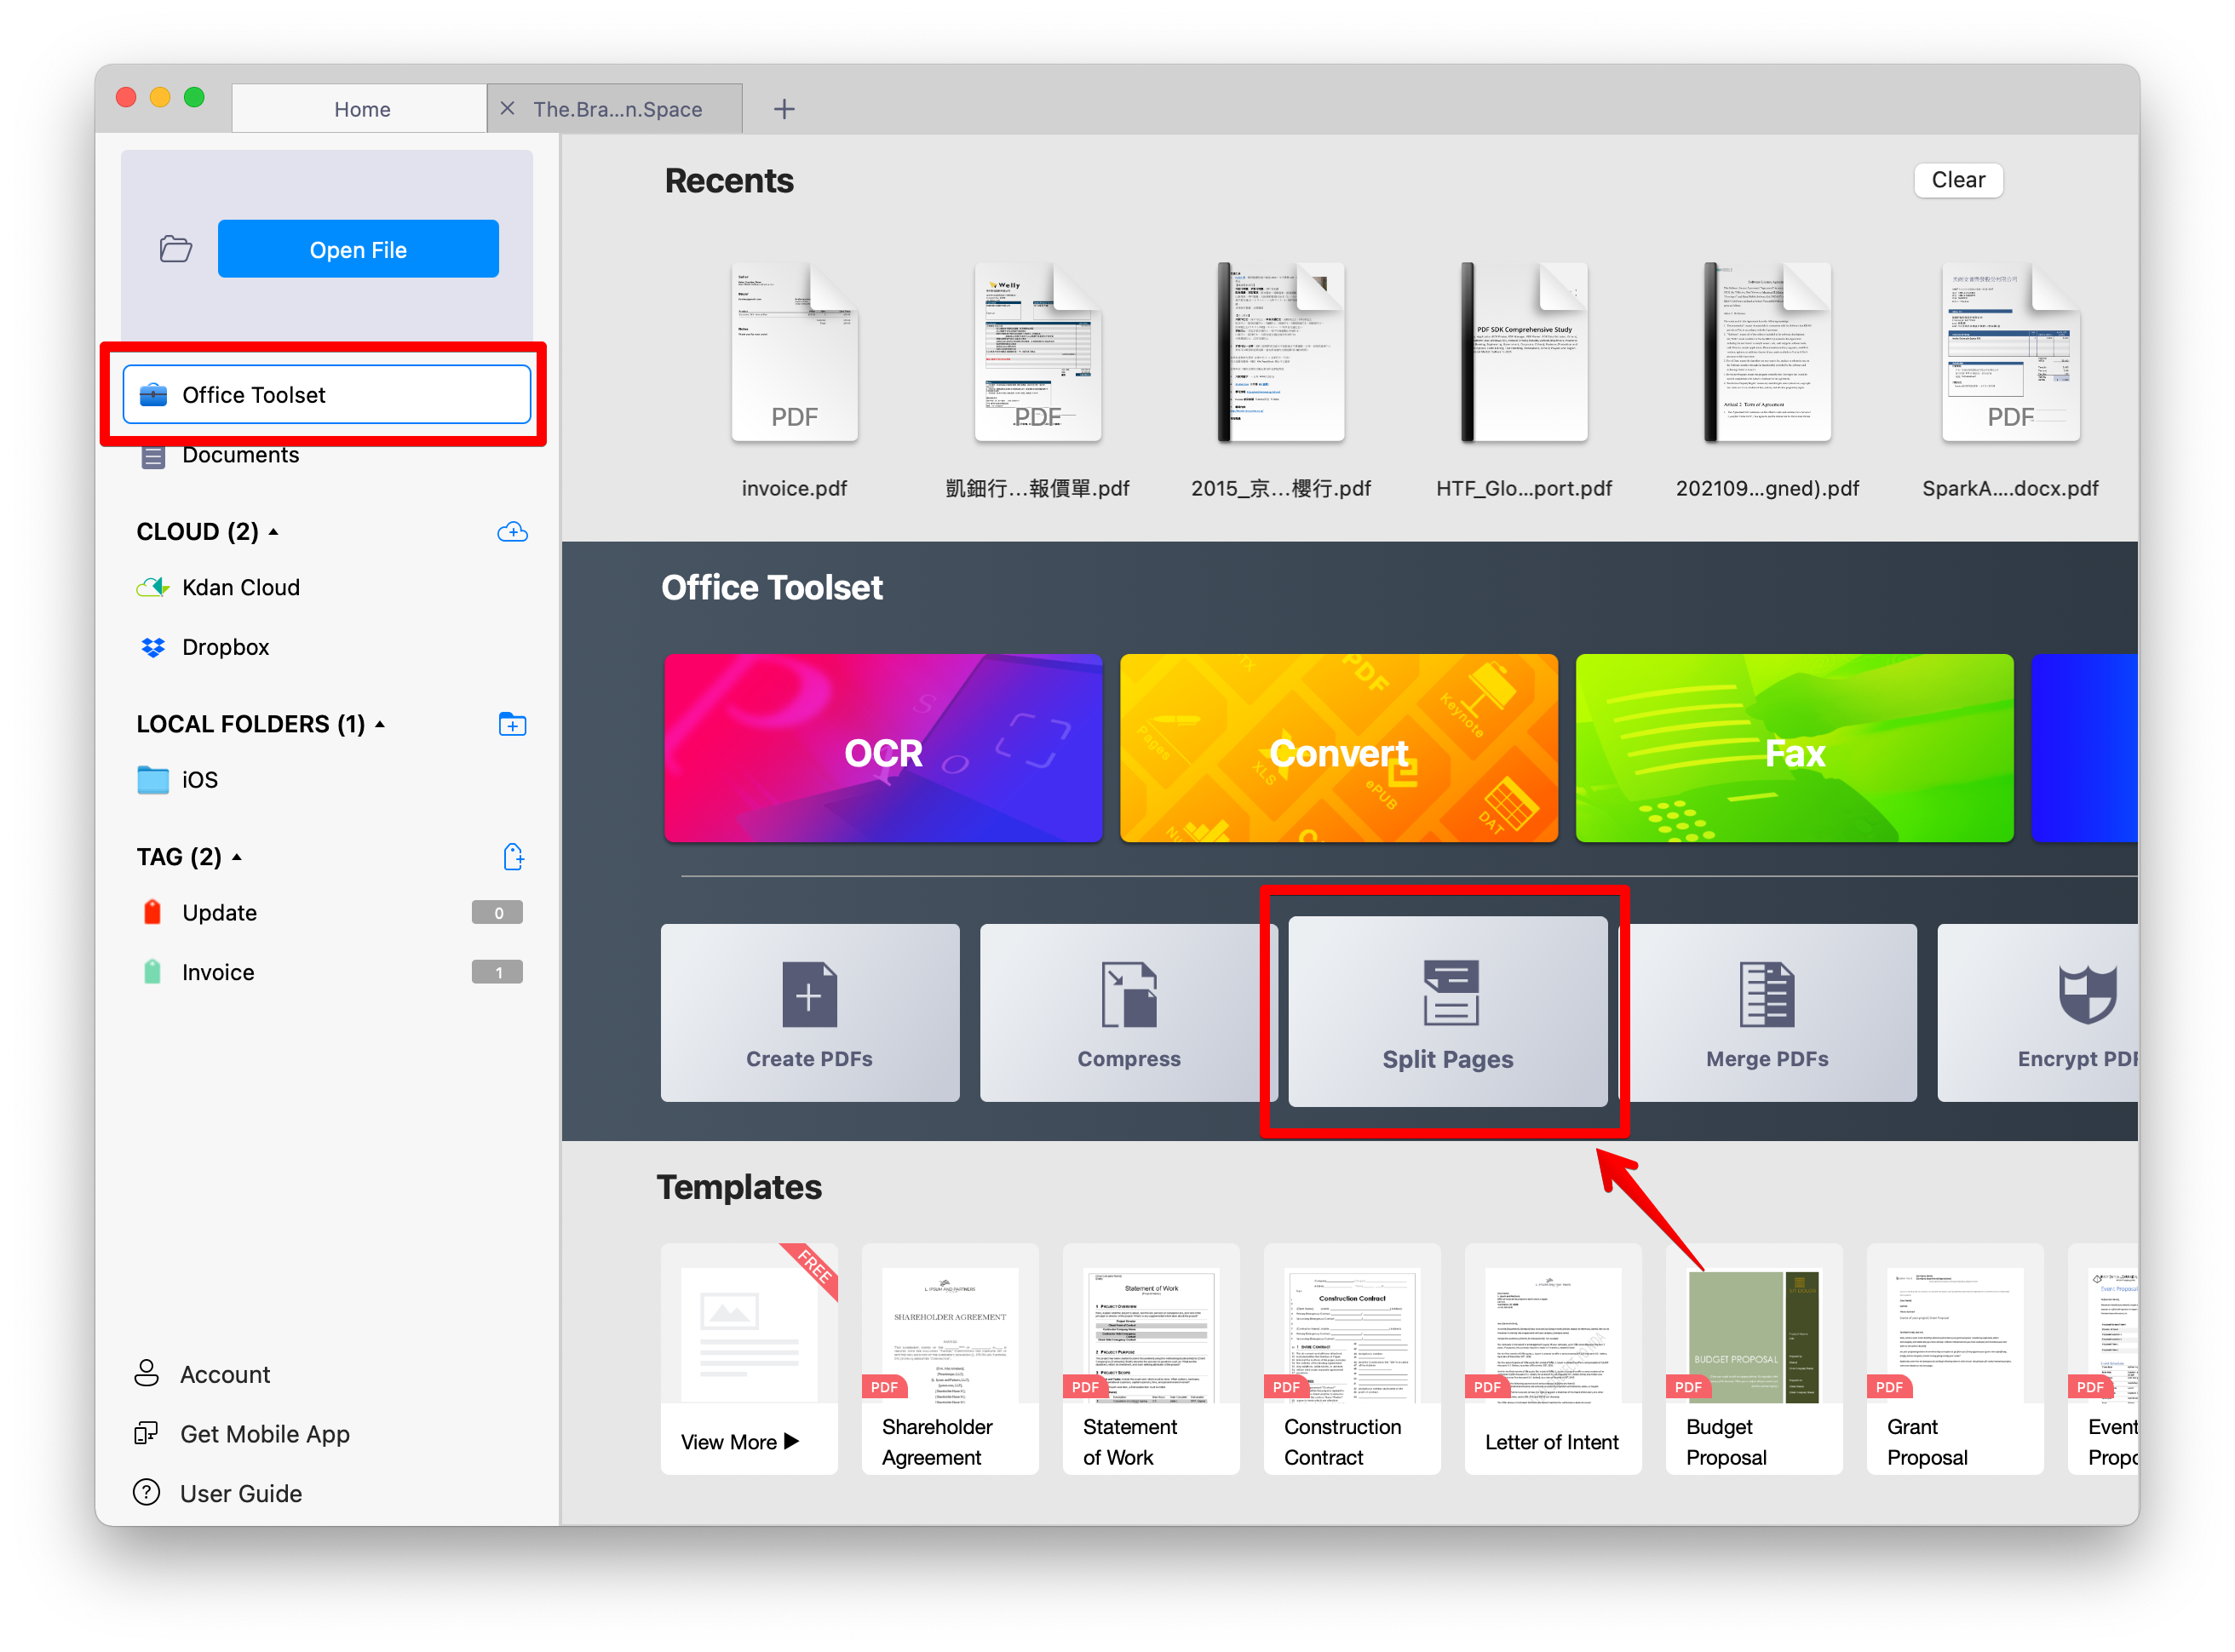Click the Open File button
The image size is (2235, 1652).
click(x=358, y=249)
